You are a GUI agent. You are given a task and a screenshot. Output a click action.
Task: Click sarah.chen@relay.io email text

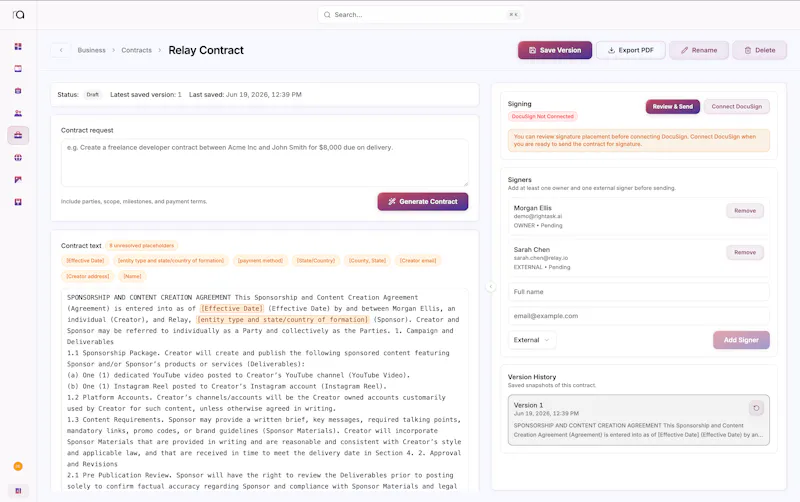click(541, 258)
